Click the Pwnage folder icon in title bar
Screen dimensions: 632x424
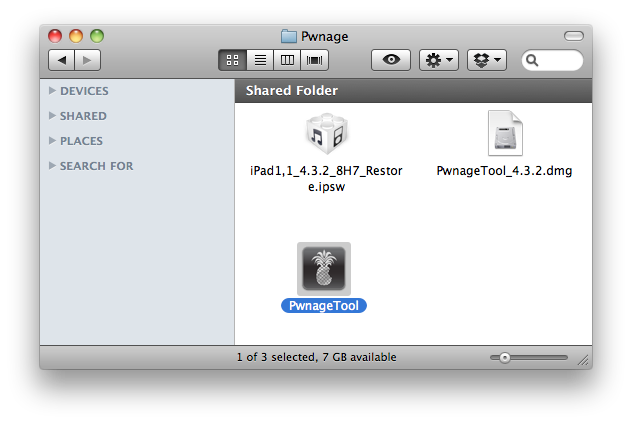point(289,36)
